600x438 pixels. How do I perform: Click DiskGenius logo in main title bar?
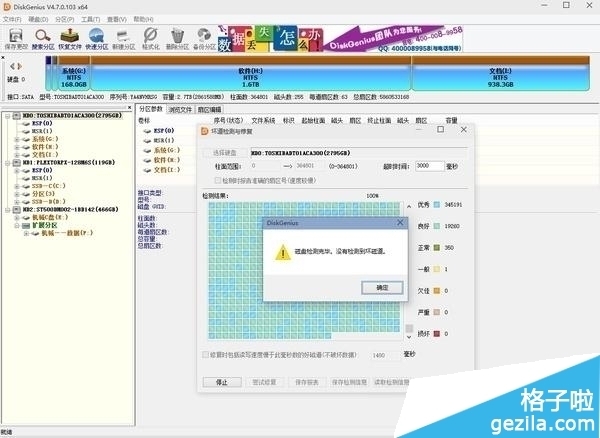click(x=7, y=7)
